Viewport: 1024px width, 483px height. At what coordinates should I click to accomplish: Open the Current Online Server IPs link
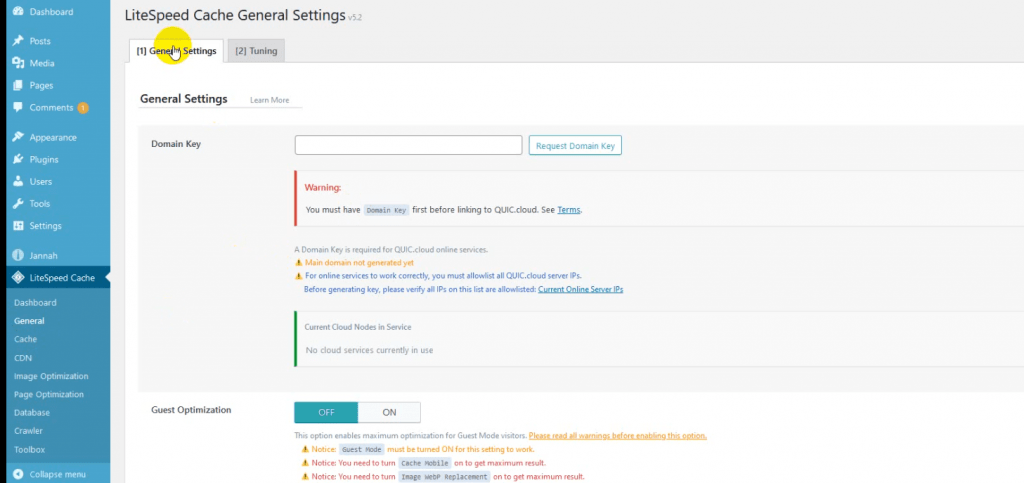click(581, 289)
